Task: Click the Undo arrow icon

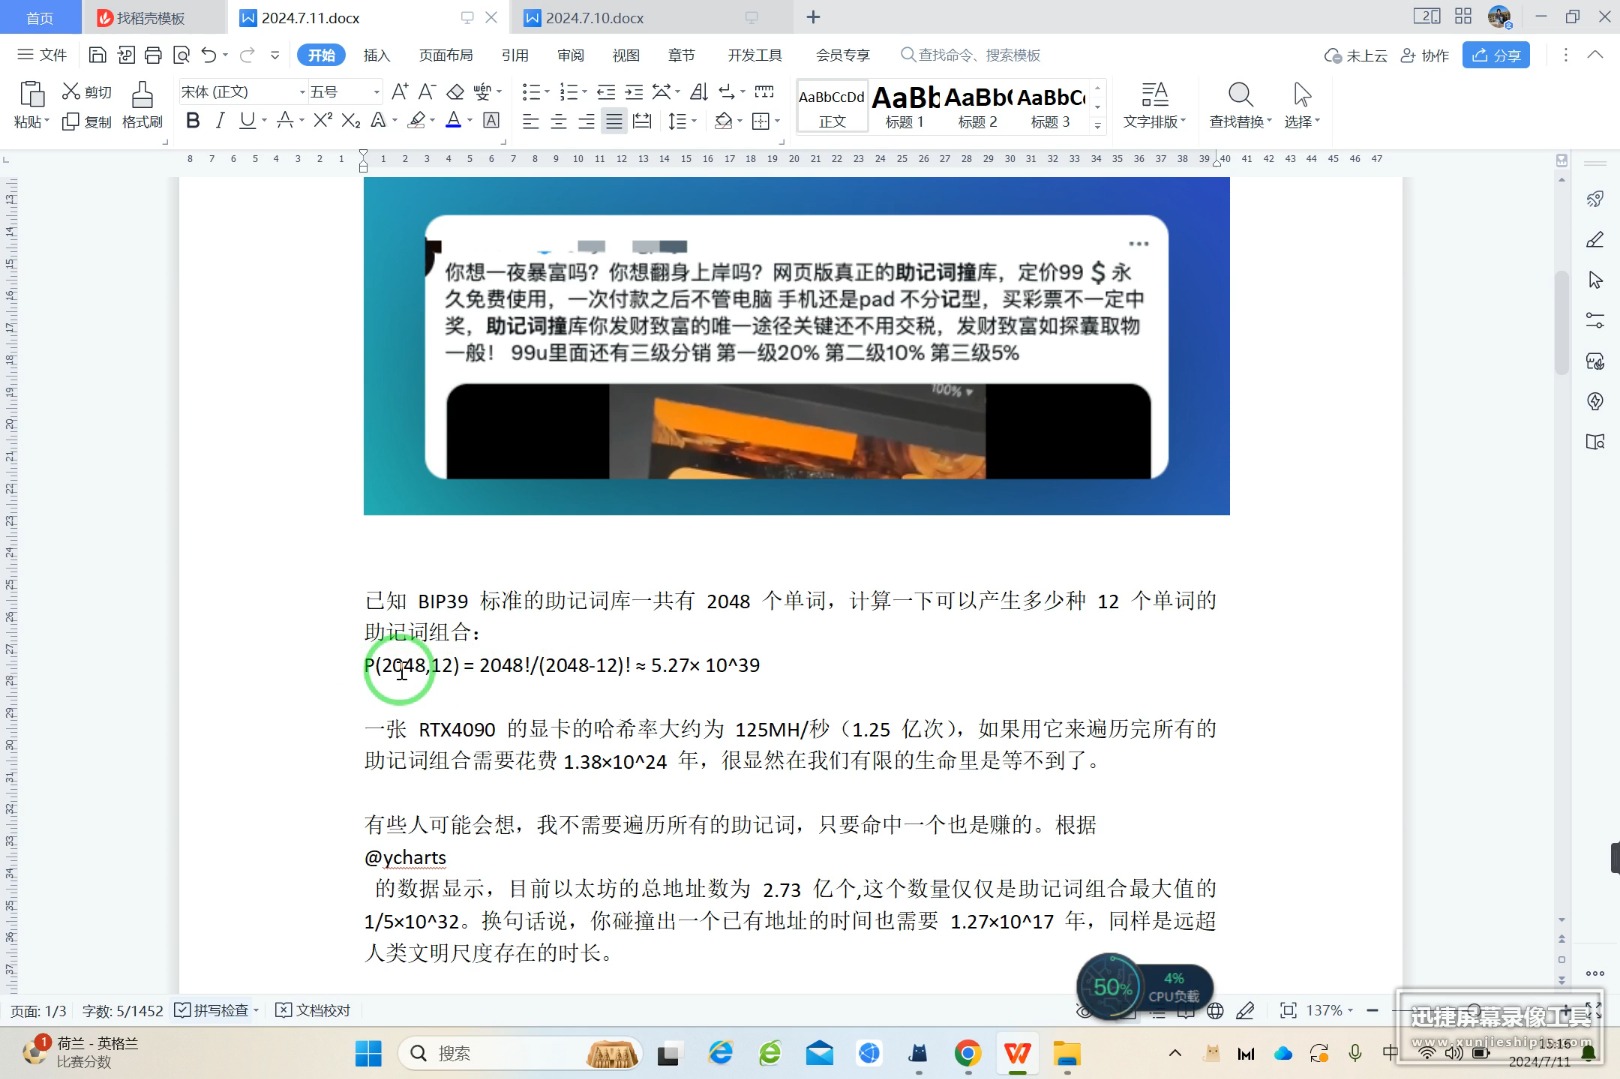Action: coord(208,55)
